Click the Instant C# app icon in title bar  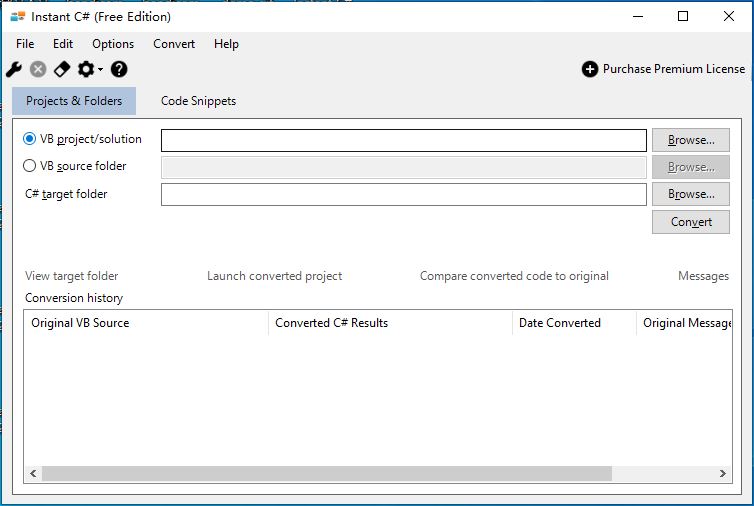coord(17,16)
